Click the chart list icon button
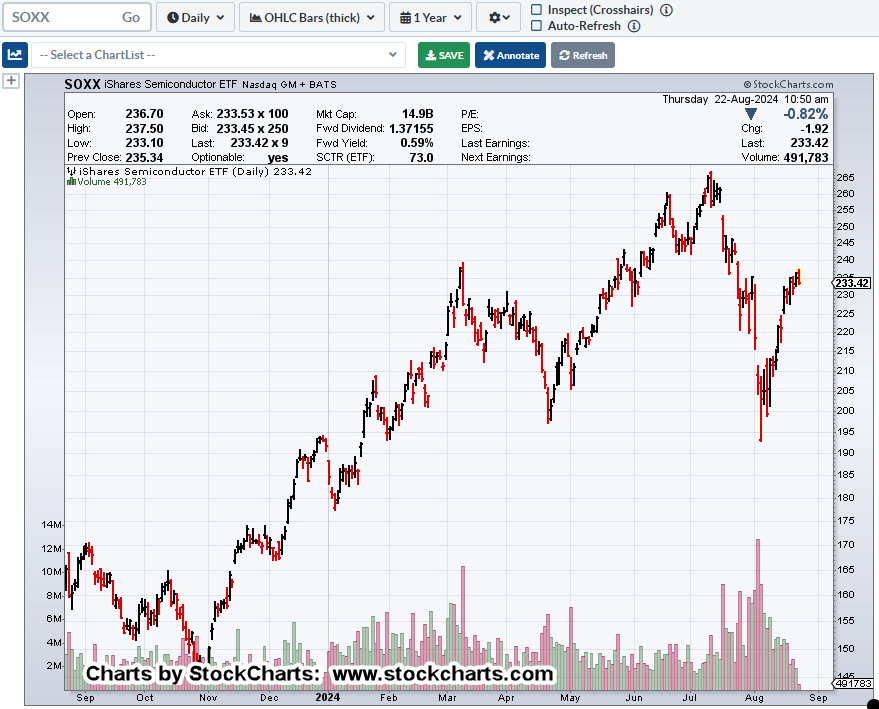The height and width of the screenshot is (709, 879). coord(14,55)
